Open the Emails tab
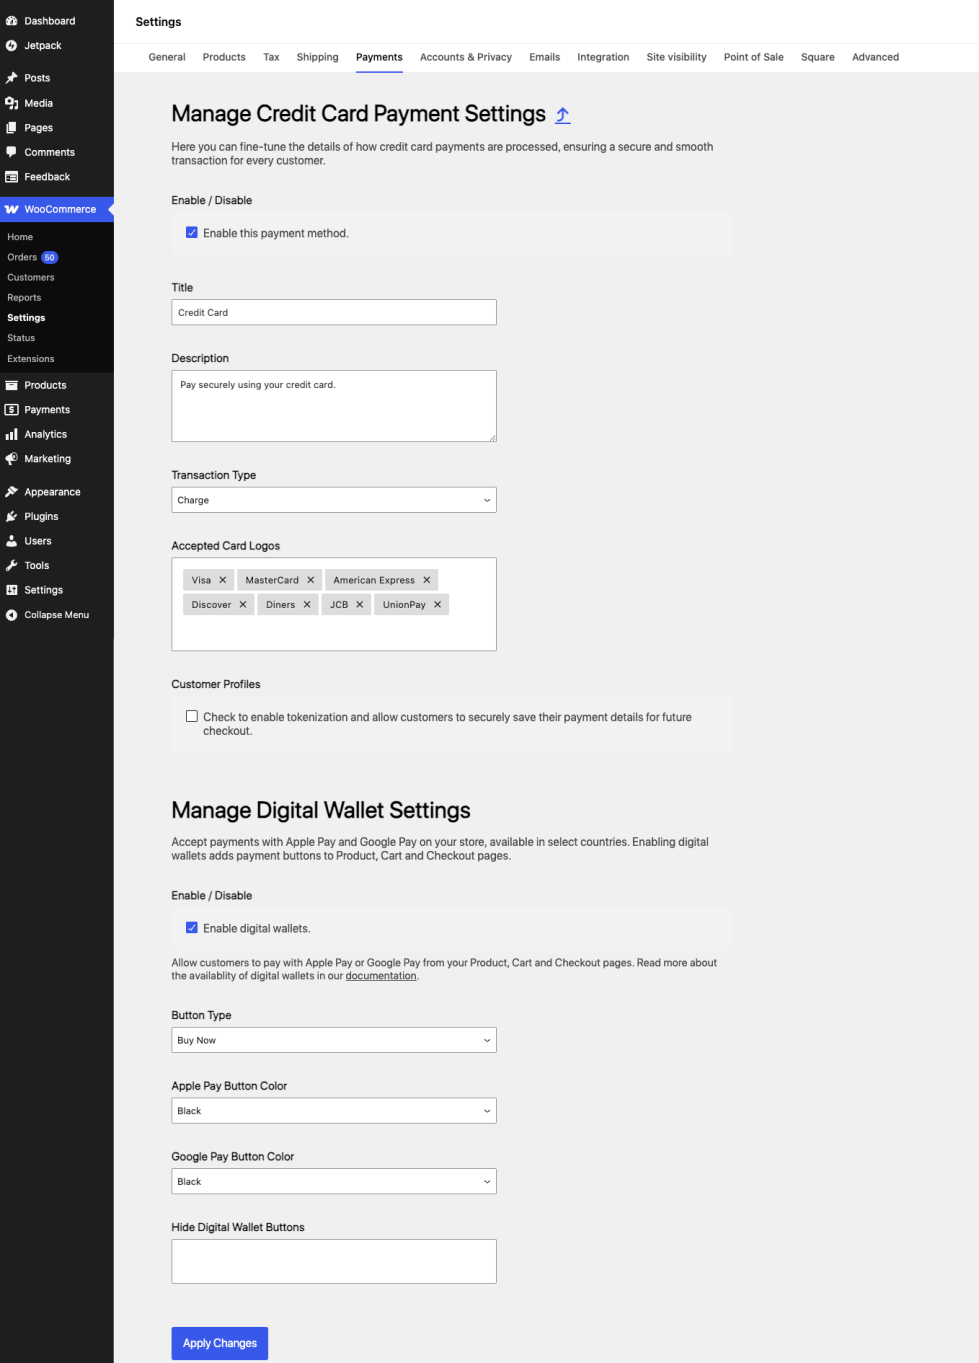The height and width of the screenshot is (1363, 979). coord(545,57)
